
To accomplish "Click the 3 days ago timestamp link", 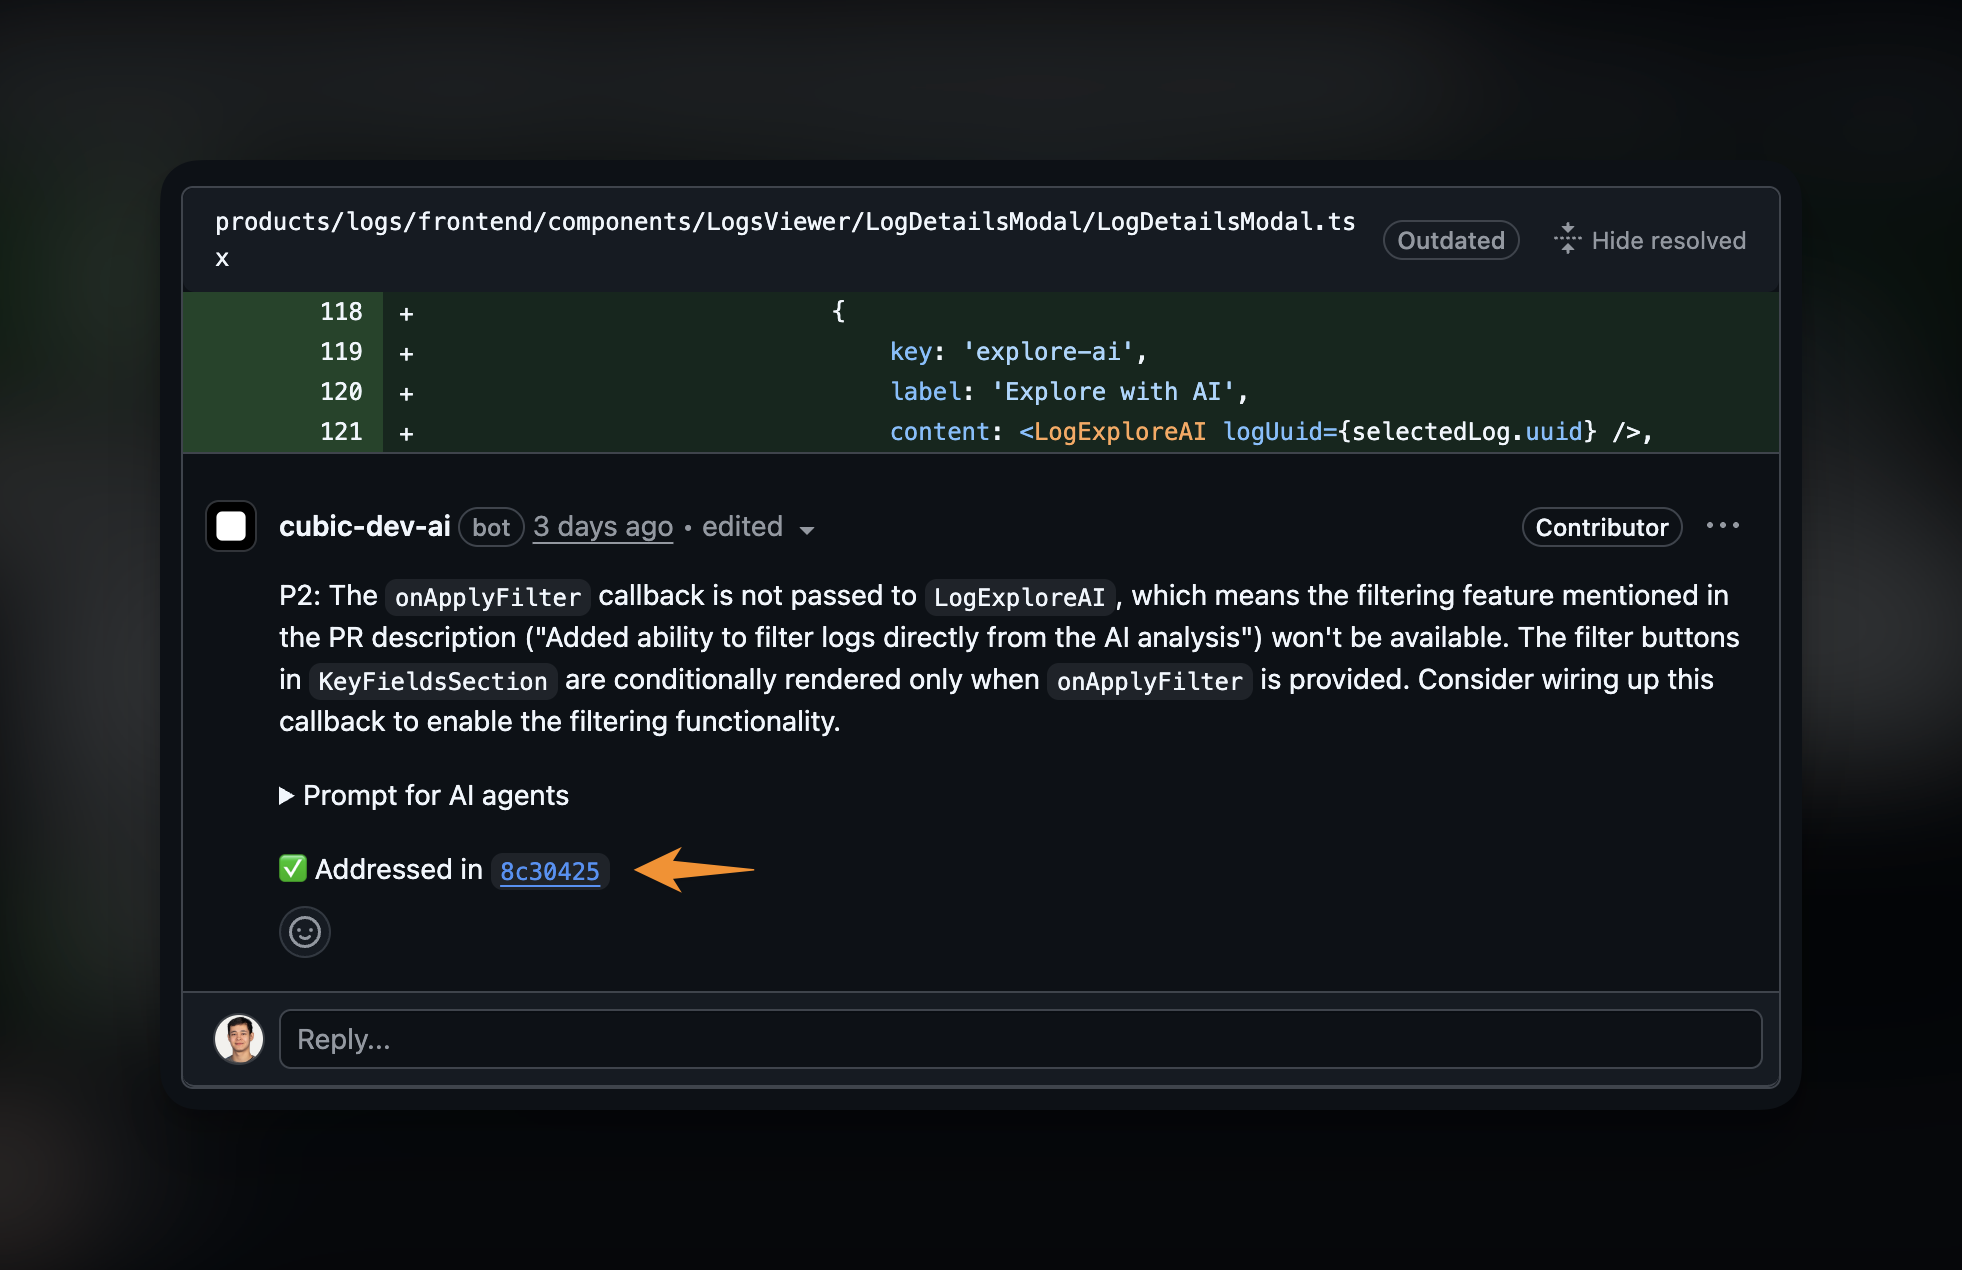I will pos(602,526).
